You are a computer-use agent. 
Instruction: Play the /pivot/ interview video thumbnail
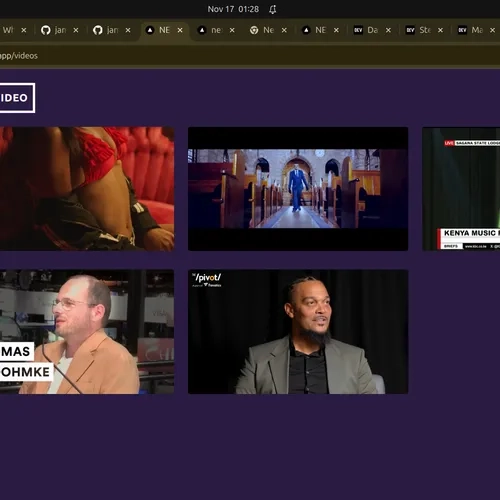[x=298, y=332]
